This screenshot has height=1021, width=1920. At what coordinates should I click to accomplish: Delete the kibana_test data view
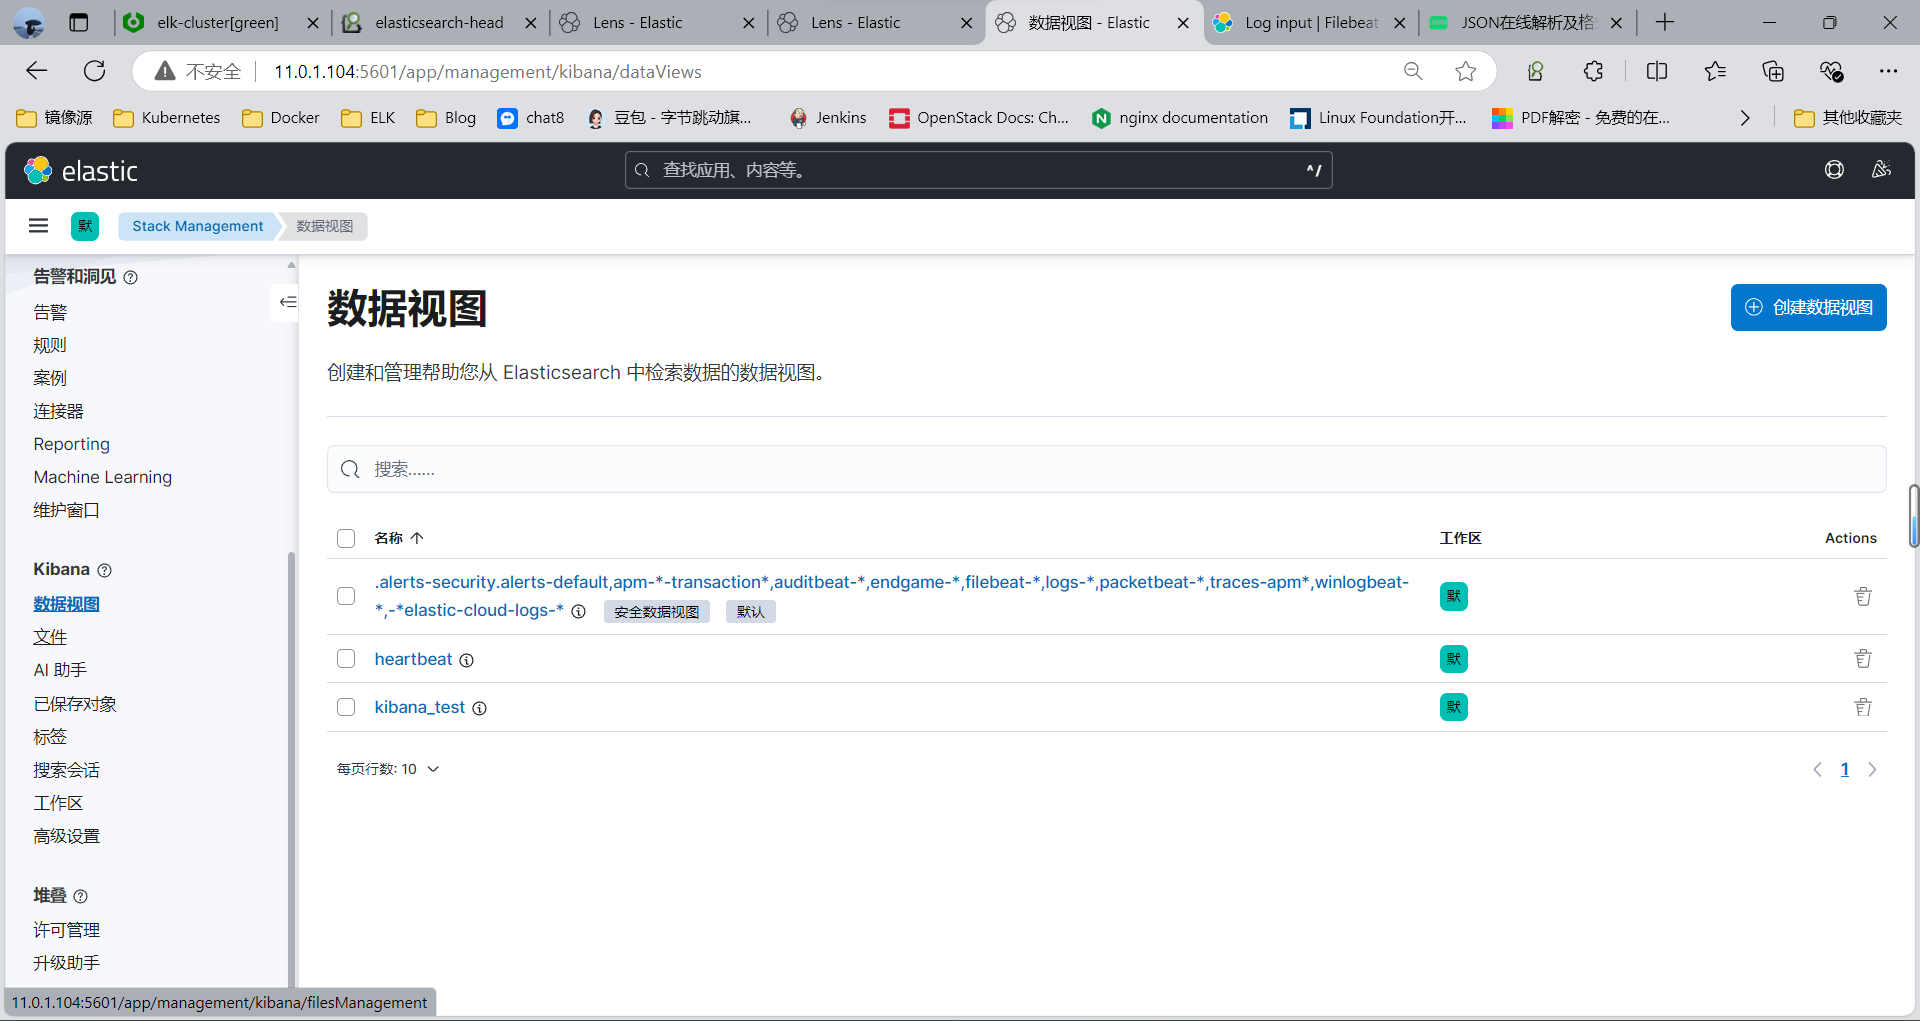(1863, 707)
